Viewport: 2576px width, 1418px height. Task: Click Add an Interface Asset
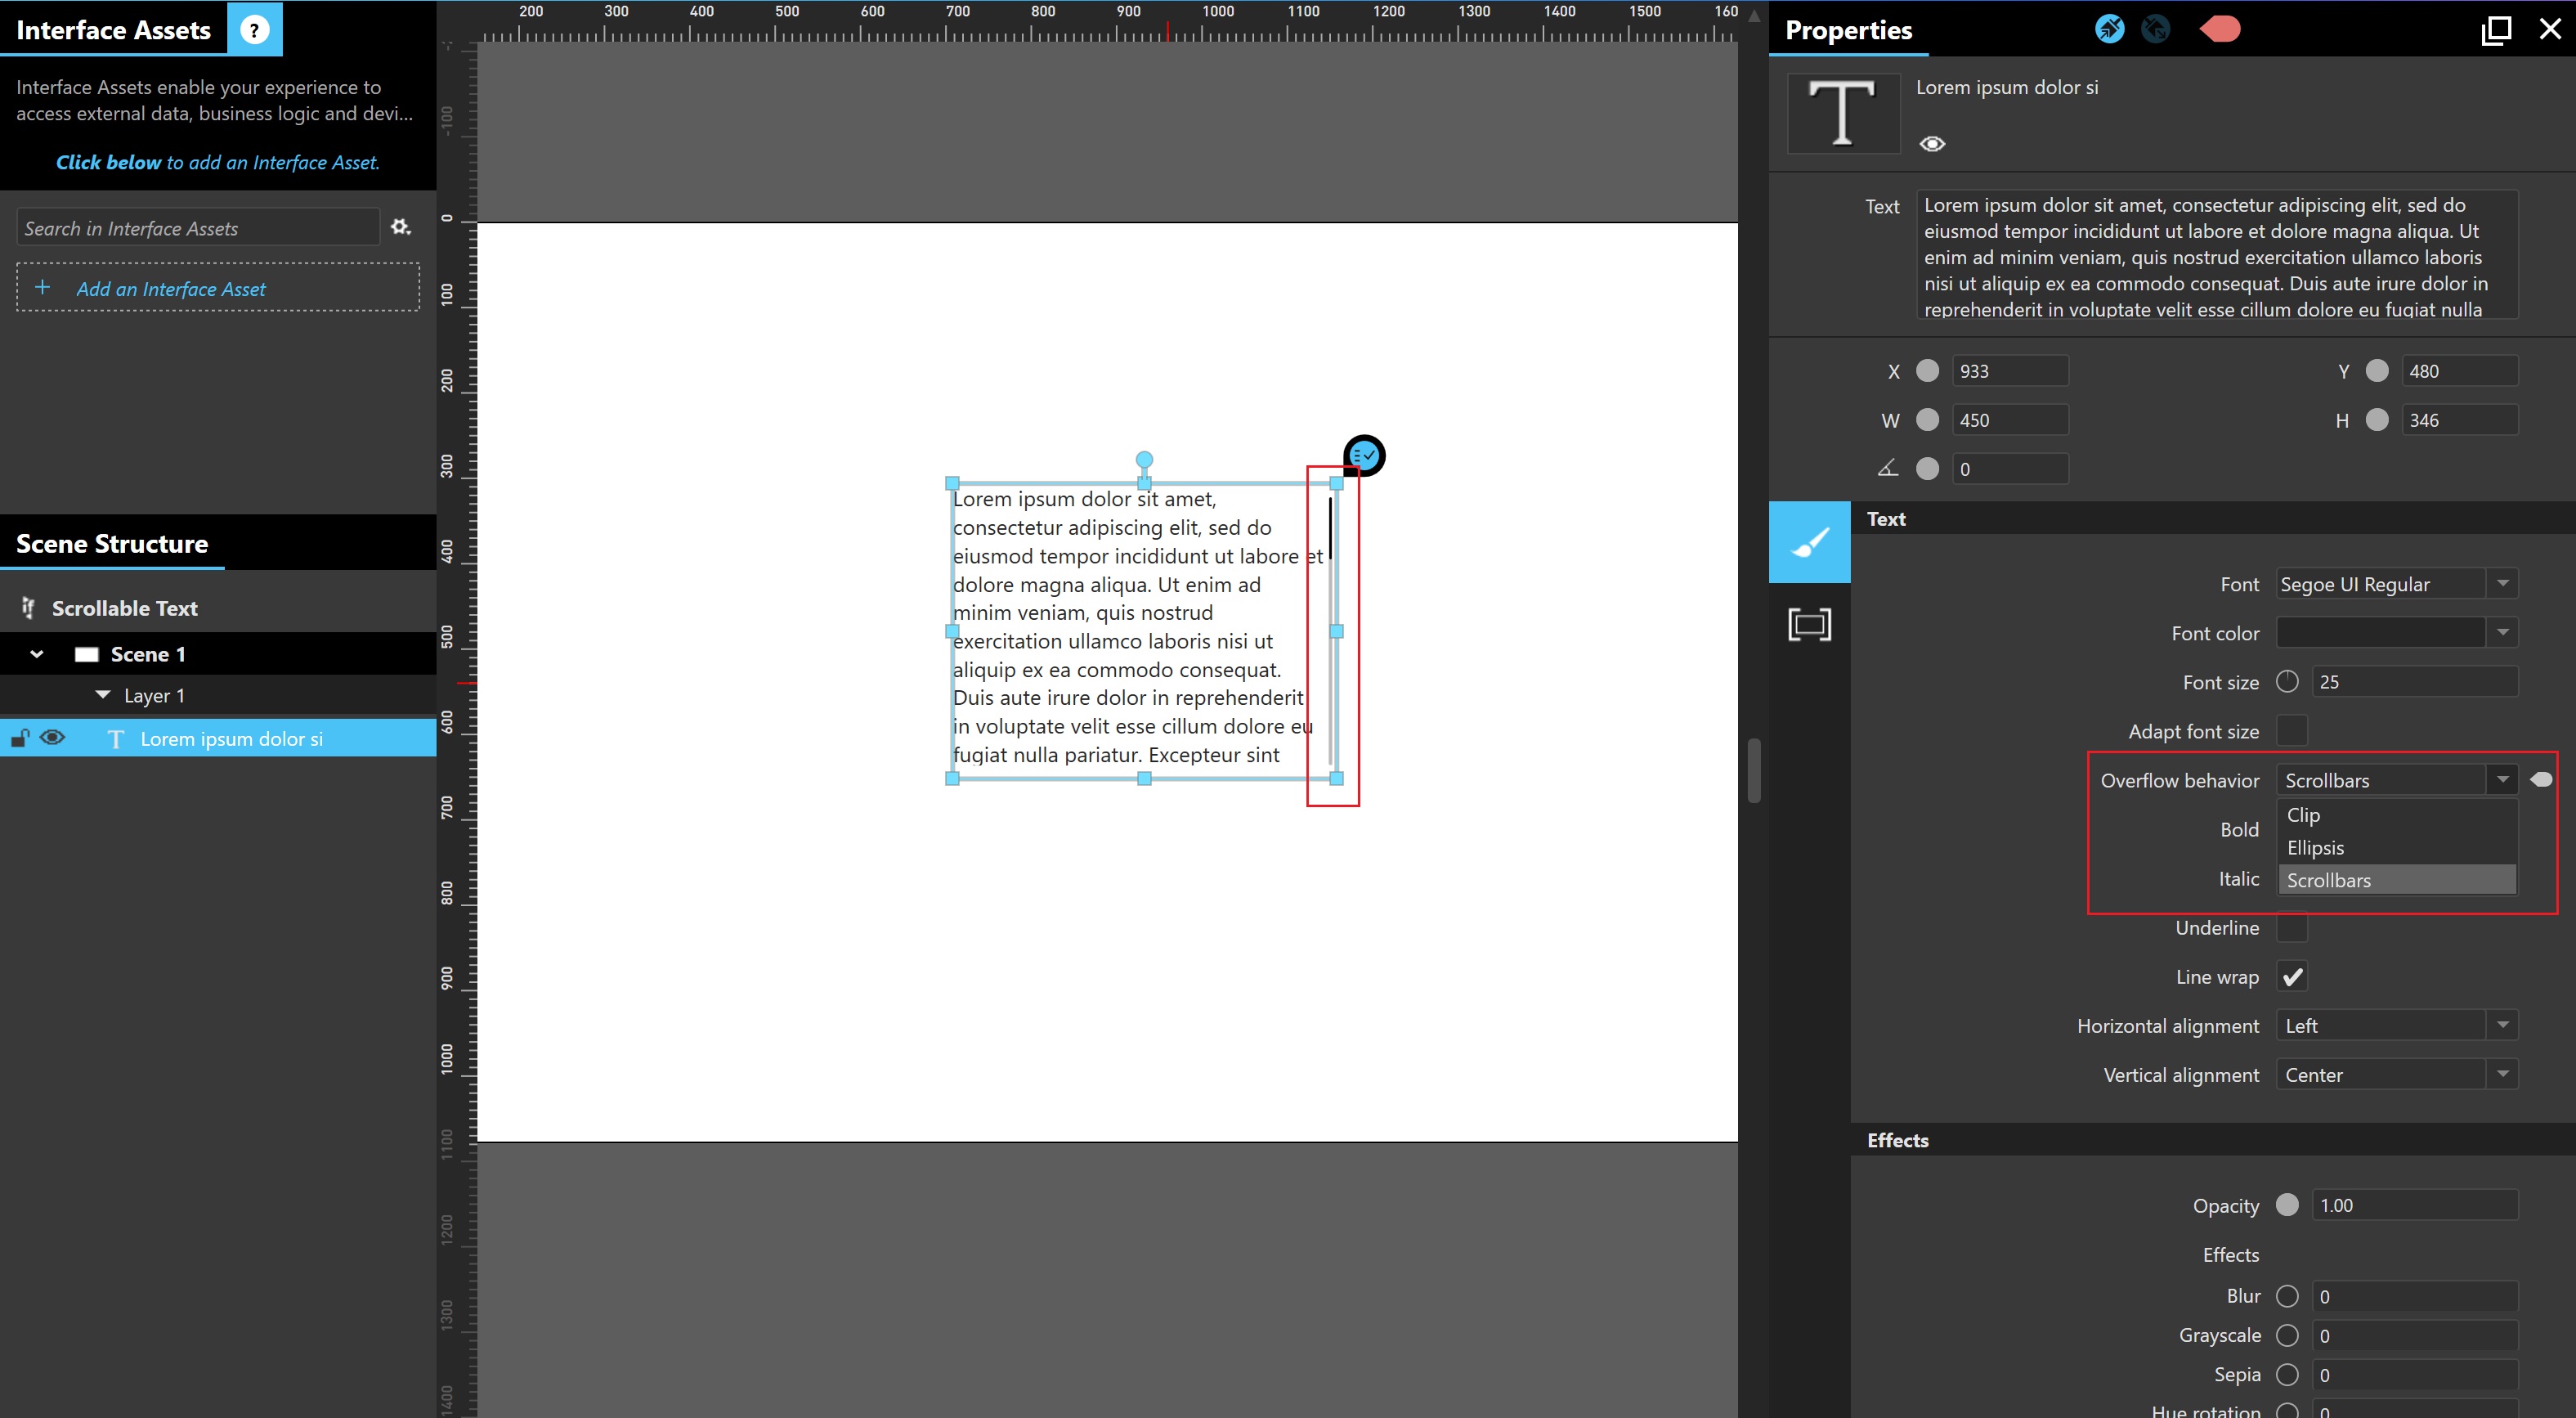[171, 288]
